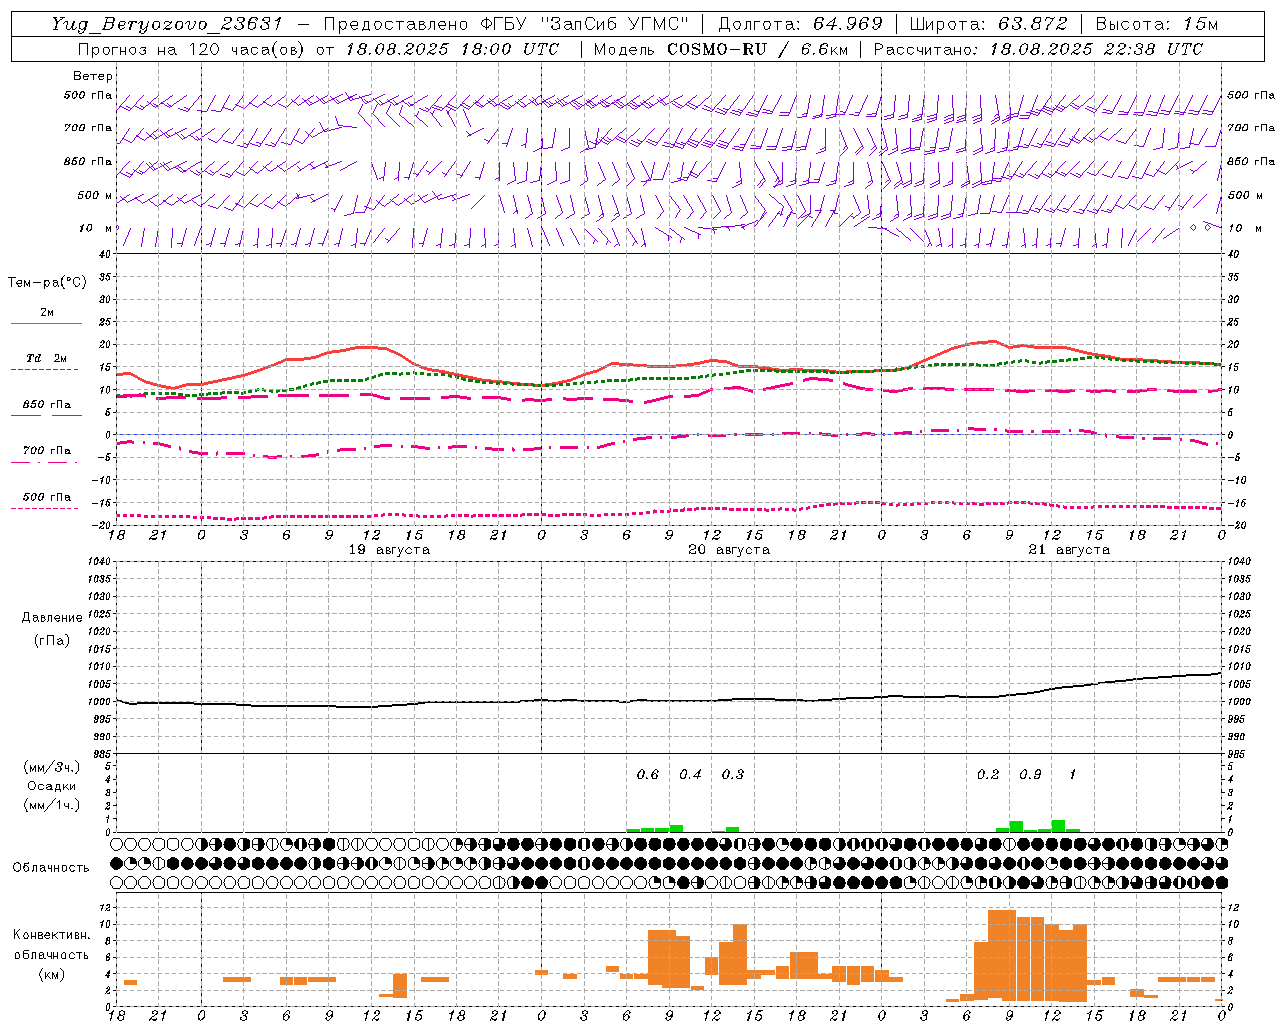
Task: Click the elevation label "Высота: 15м"
Action: pos(1156,24)
